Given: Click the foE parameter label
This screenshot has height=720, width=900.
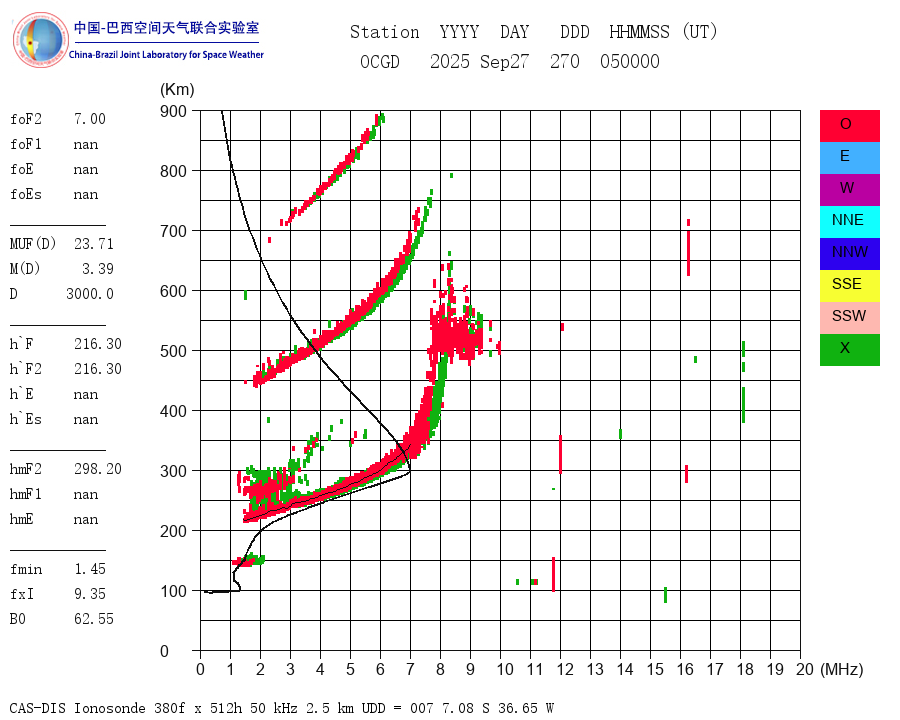Looking at the screenshot, I should [x=22, y=169].
